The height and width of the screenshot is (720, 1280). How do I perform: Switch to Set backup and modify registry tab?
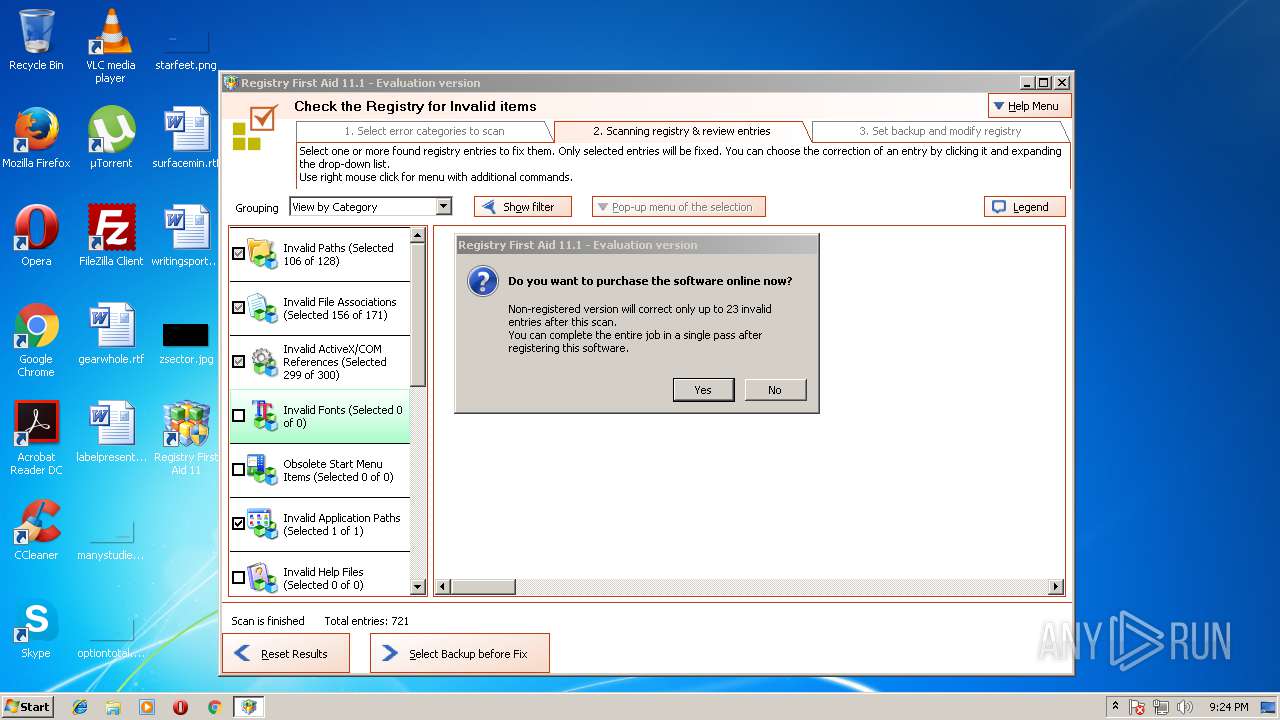[x=940, y=131]
